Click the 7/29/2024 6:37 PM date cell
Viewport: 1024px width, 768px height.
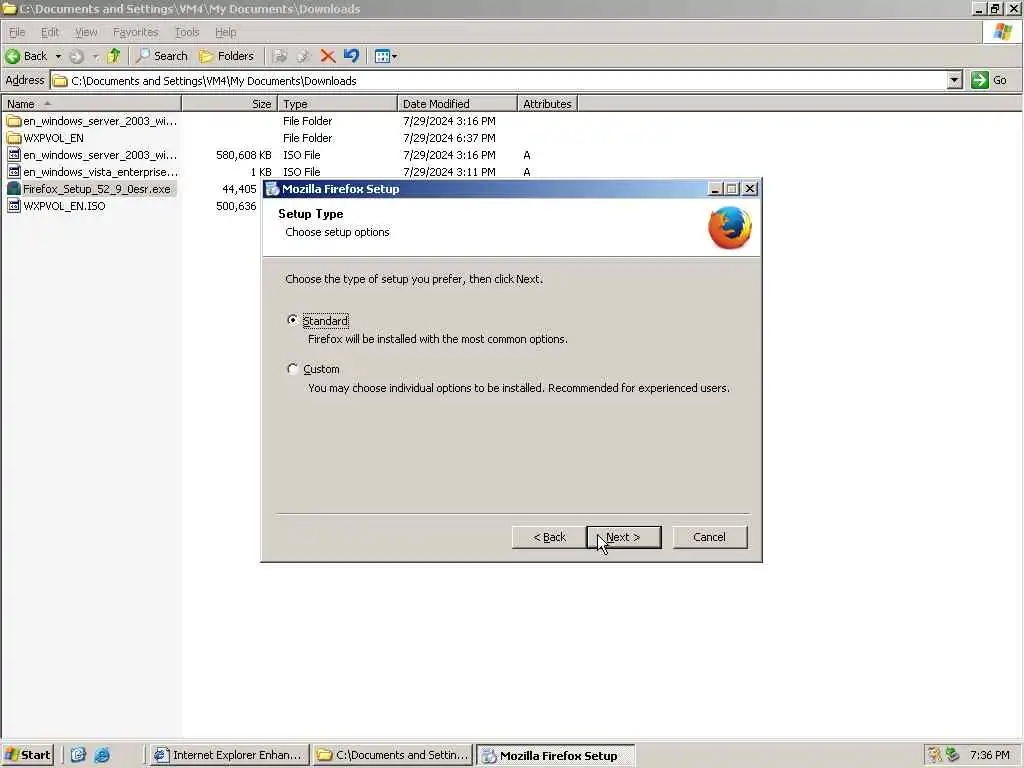click(449, 138)
